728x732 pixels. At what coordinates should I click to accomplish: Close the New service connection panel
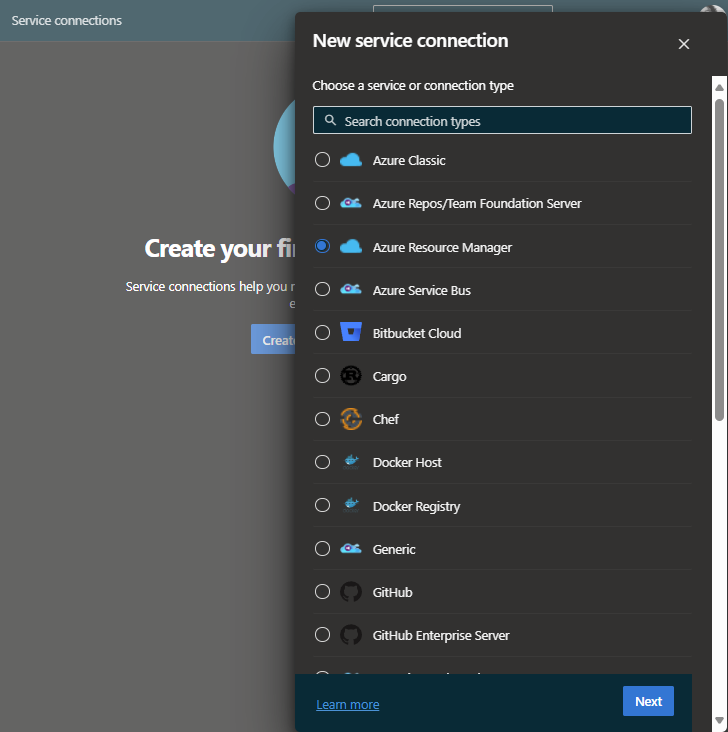pyautogui.click(x=684, y=44)
